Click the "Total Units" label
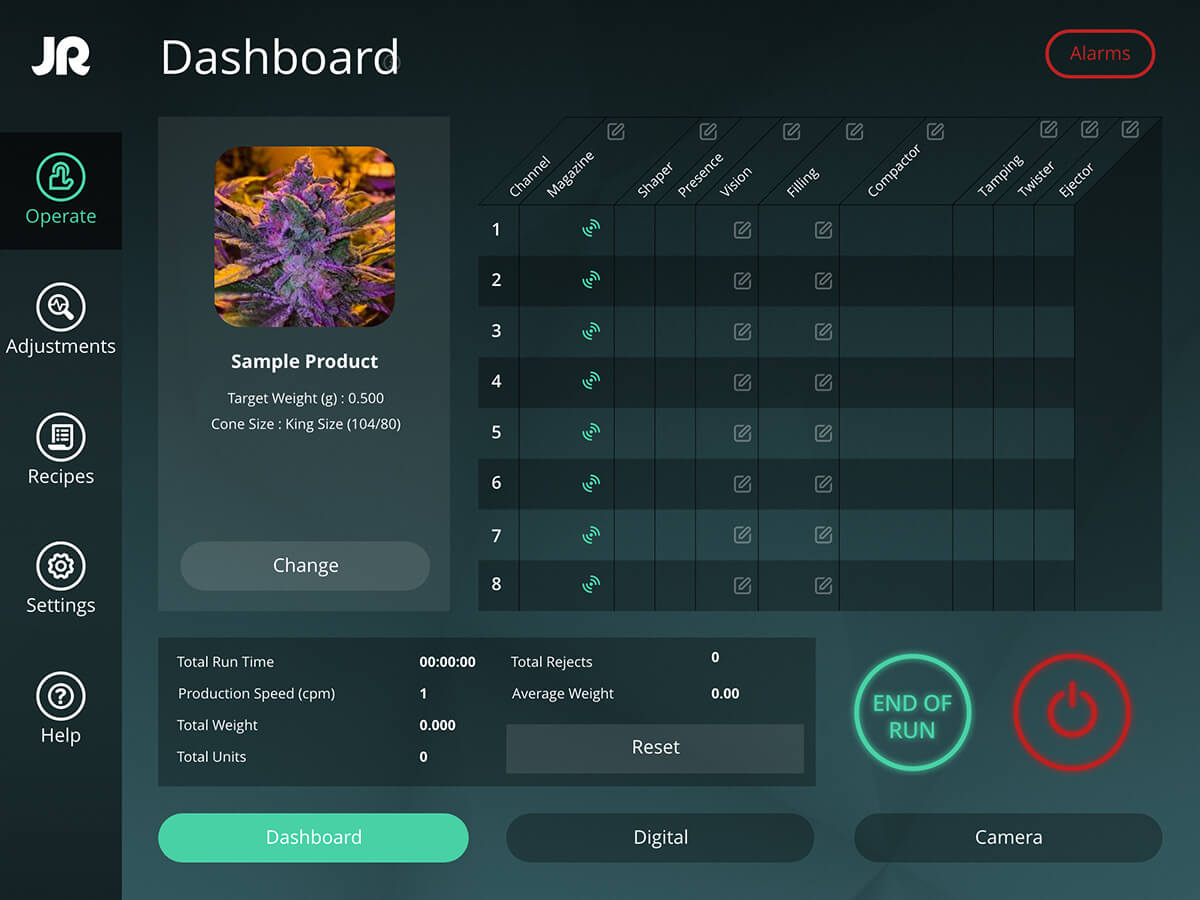Screen dimensions: 1200x900 212,757
